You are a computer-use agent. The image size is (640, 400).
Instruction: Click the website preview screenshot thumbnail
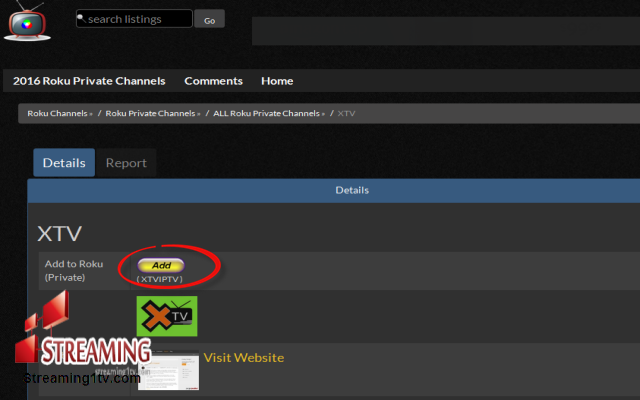coord(169,370)
